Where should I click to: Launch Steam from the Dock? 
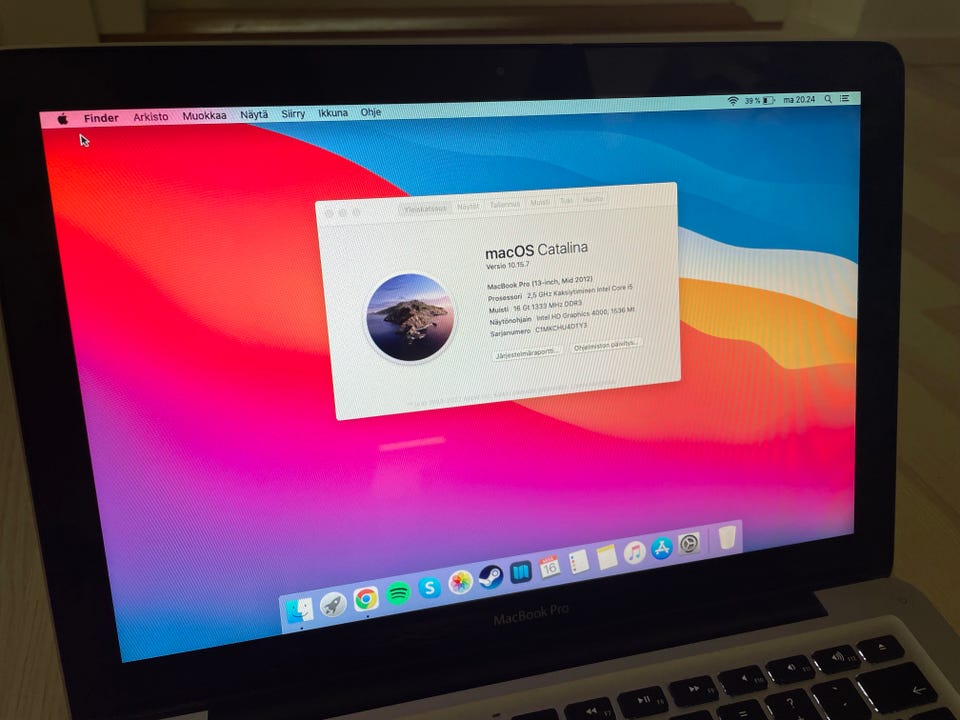pos(490,577)
